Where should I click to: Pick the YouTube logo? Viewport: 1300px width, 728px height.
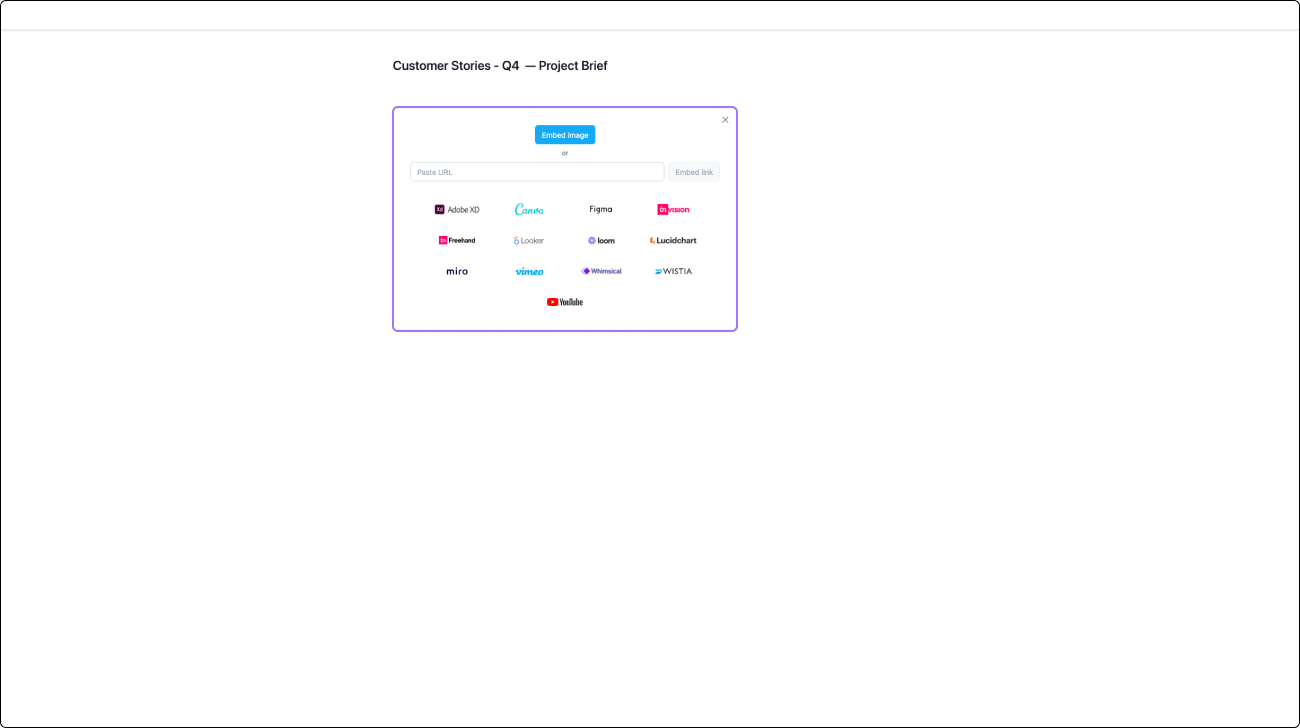(x=565, y=302)
